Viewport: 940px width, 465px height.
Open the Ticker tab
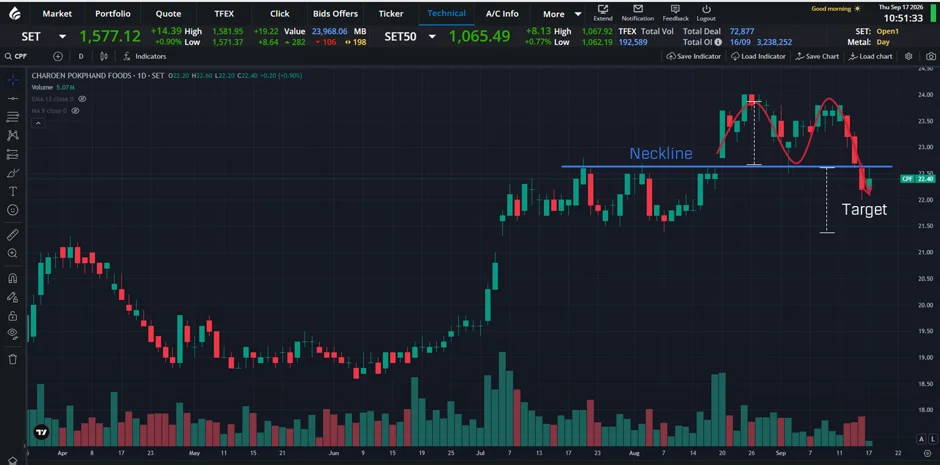coord(391,14)
